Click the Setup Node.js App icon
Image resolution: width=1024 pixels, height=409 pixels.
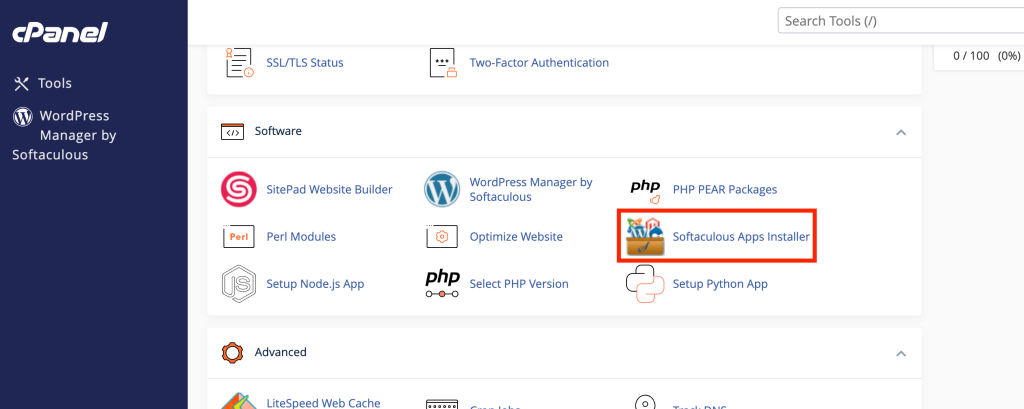[x=239, y=284]
